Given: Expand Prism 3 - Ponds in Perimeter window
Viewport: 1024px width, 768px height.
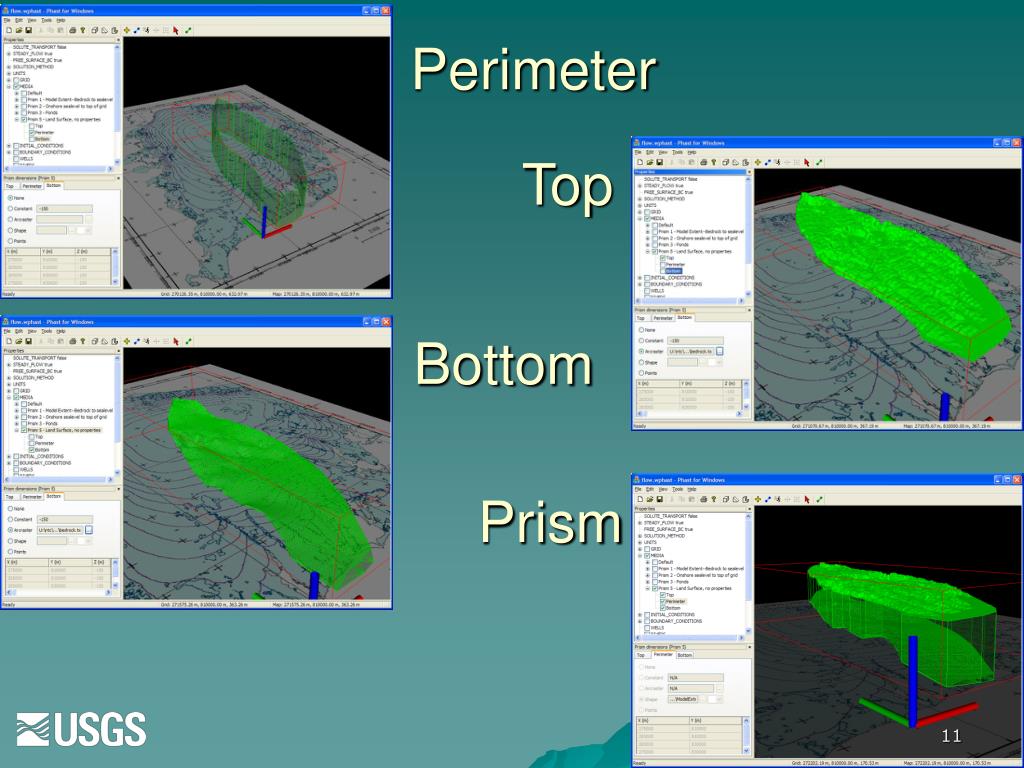Looking at the screenshot, I should [16, 113].
